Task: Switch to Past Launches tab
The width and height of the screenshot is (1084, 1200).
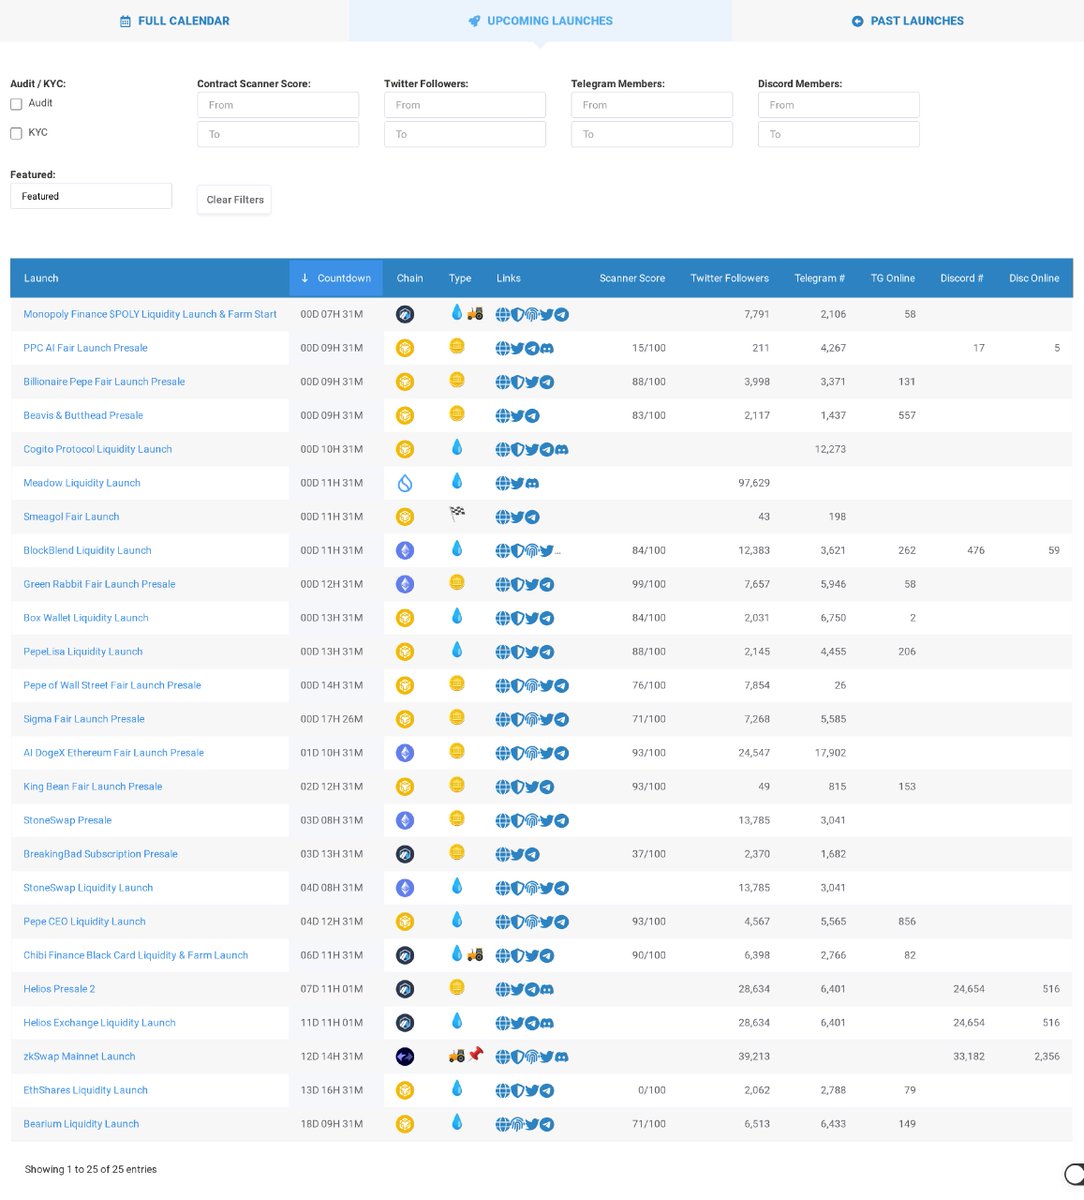Action: (x=908, y=21)
